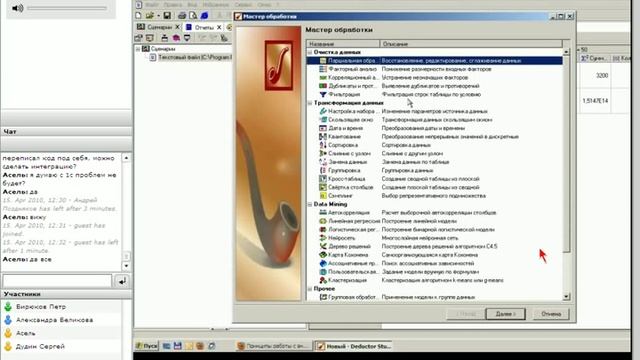Mute using the speaker icon
This screenshot has height=360, width=640.
point(18,8)
